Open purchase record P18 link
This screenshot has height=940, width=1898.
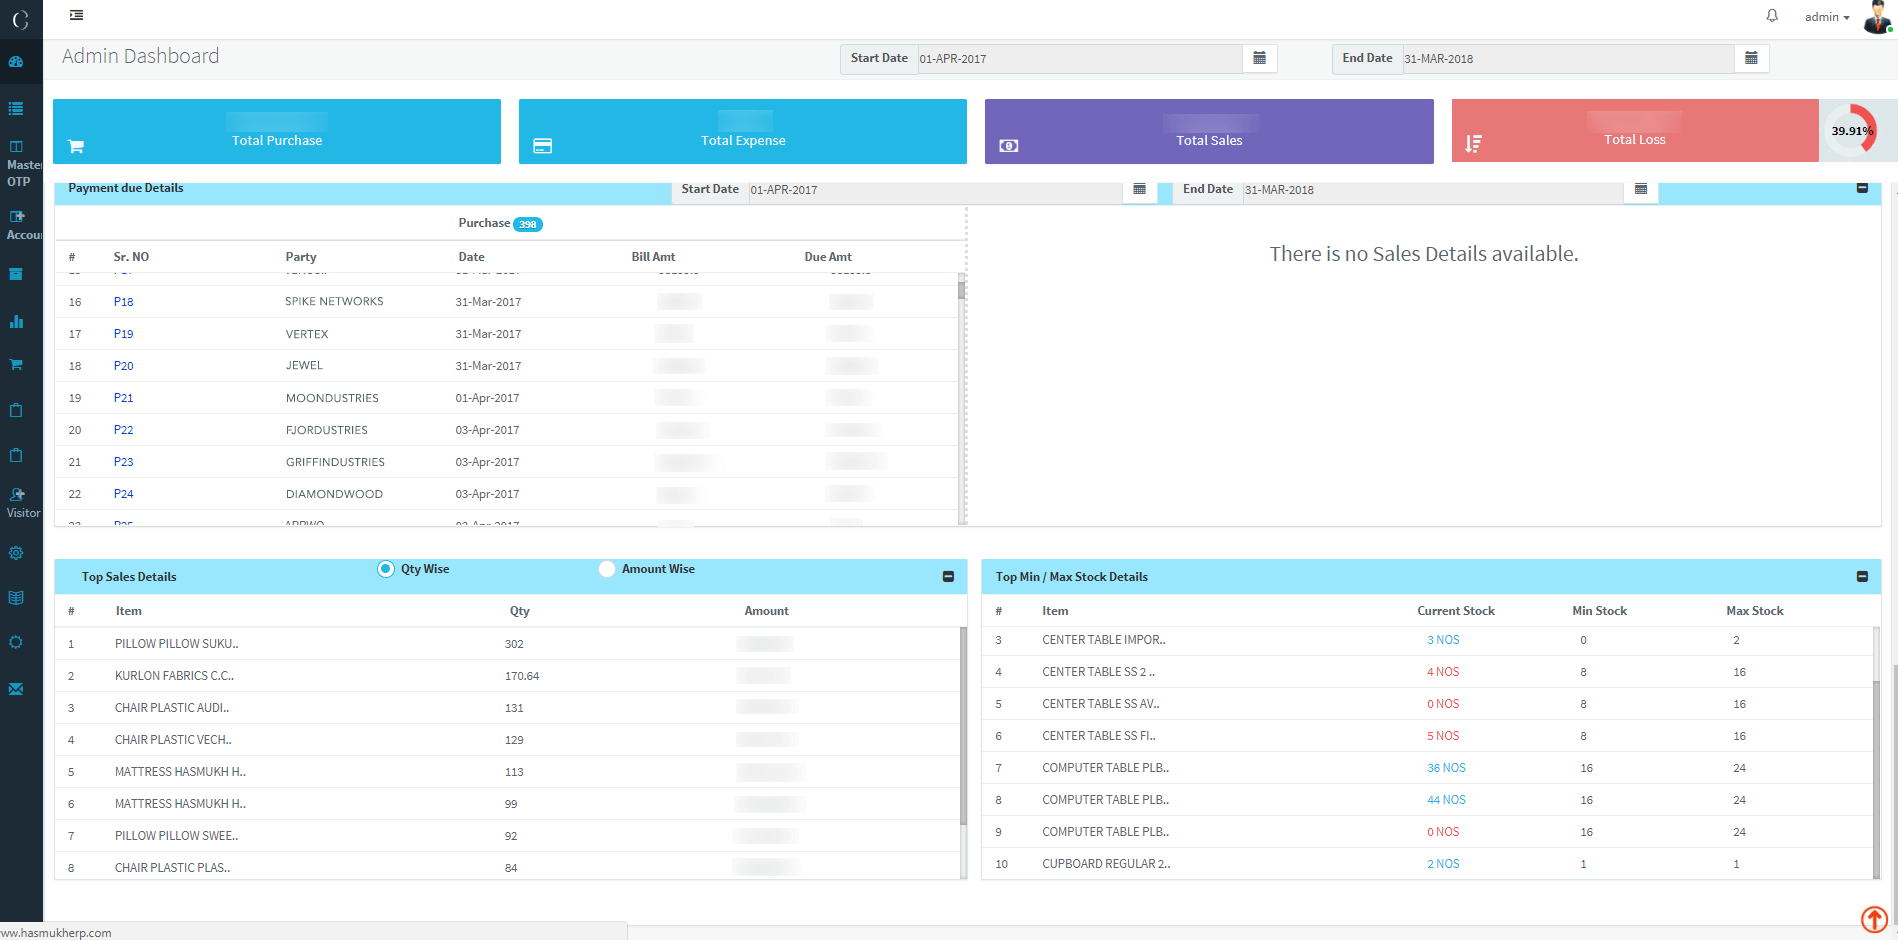[123, 302]
